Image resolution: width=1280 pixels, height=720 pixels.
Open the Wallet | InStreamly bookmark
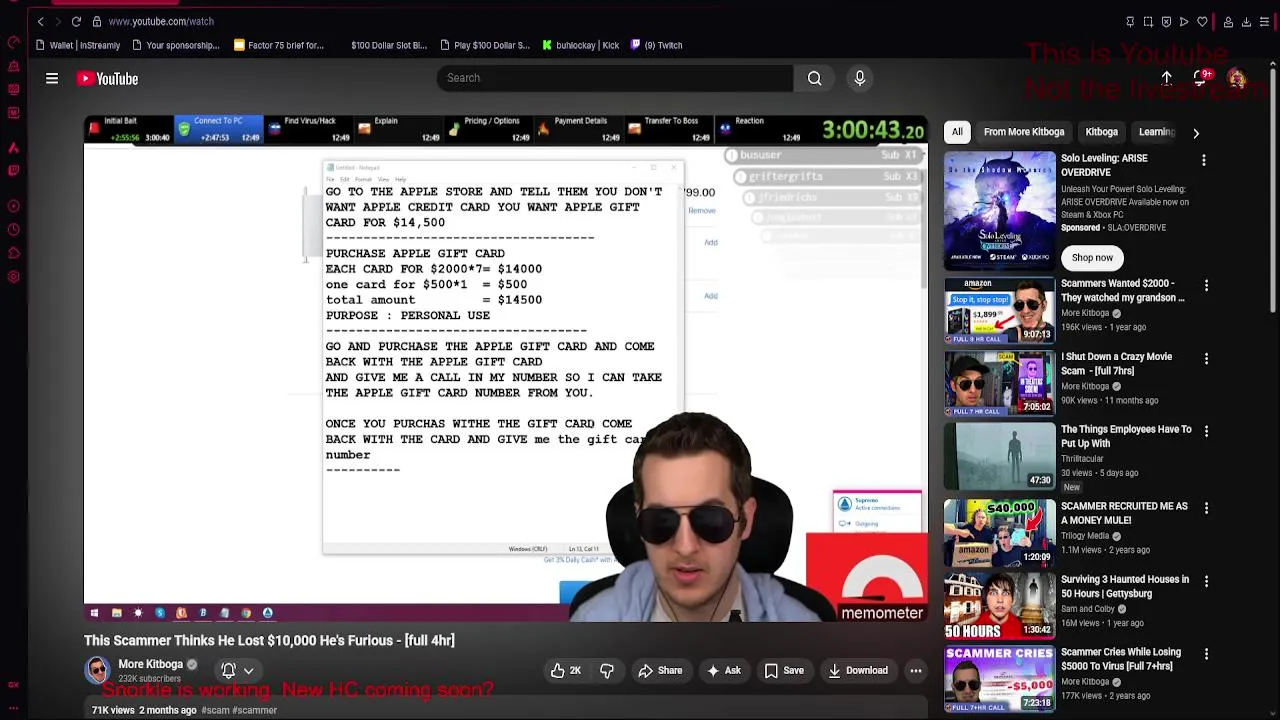coord(77,45)
